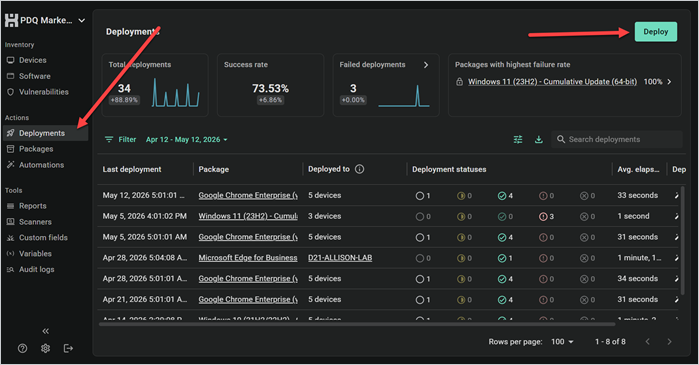The height and width of the screenshot is (365, 699).
Task: Open the D21-ALLISON-LAB device link
Action: 340,258
